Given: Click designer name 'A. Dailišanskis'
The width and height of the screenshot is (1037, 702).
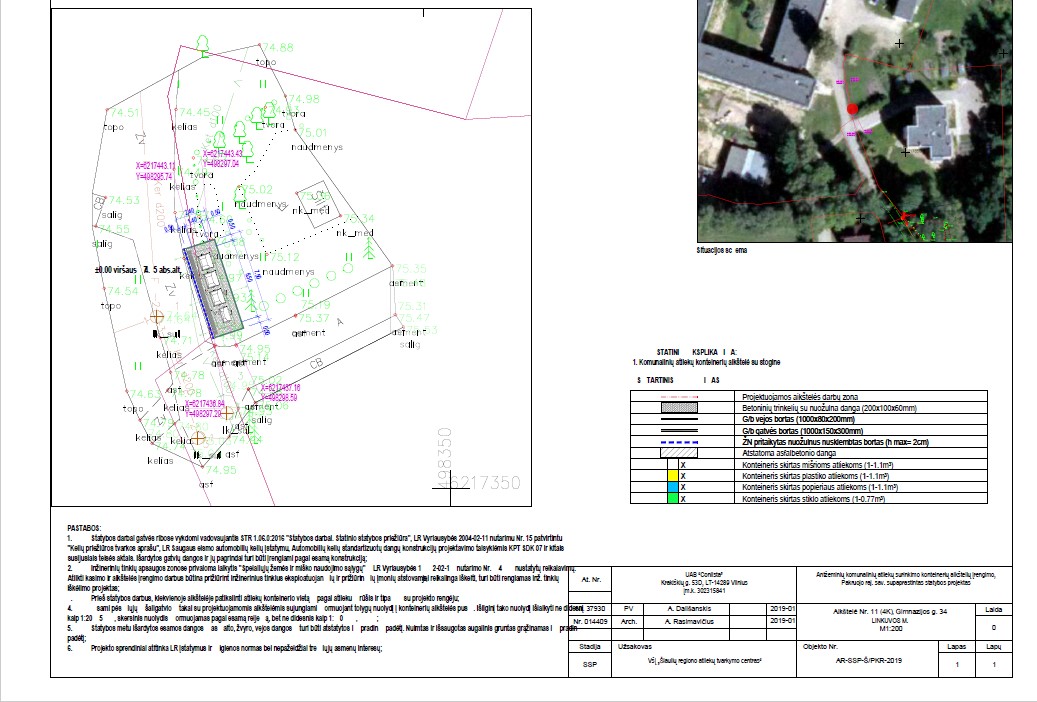Looking at the screenshot, I should pos(690,609).
